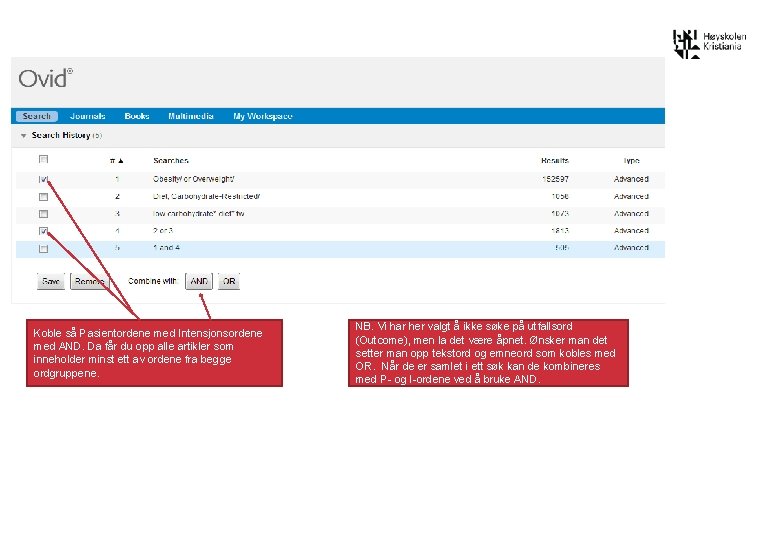Viewport: 780px width, 540px height.
Task: Click Advanced type in '1 and 4' row
Action: pyautogui.click(x=631, y=248)
